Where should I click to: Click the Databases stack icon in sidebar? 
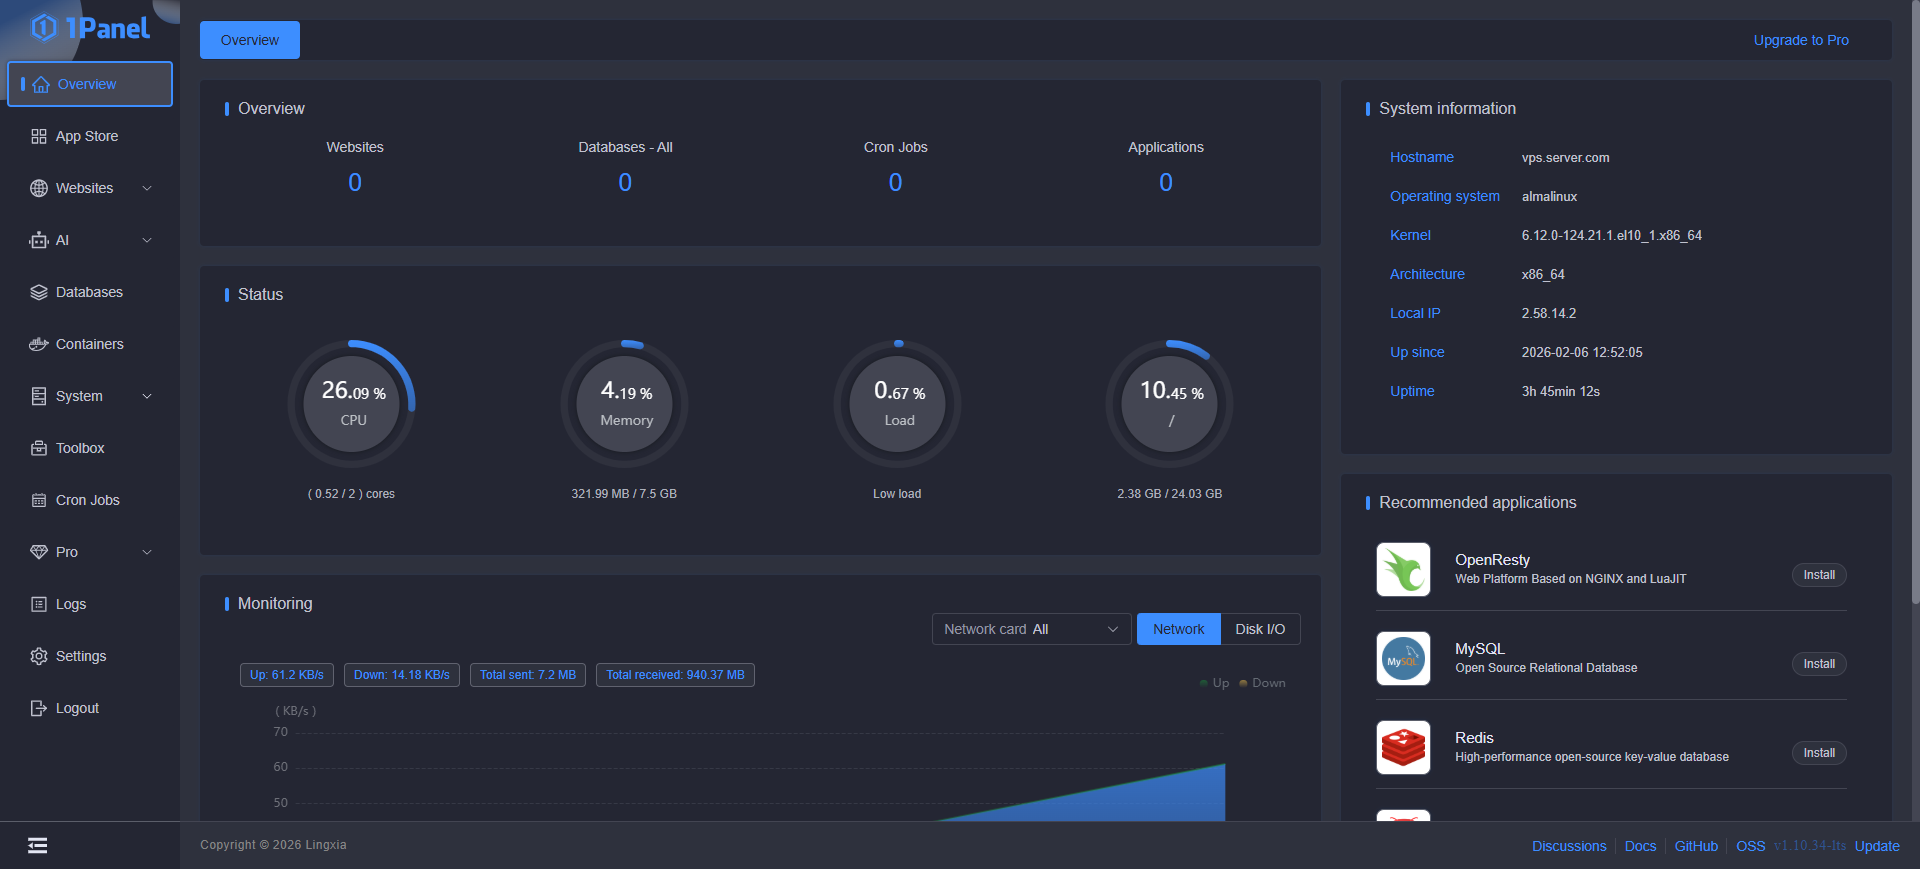click(x=39, y=292)
